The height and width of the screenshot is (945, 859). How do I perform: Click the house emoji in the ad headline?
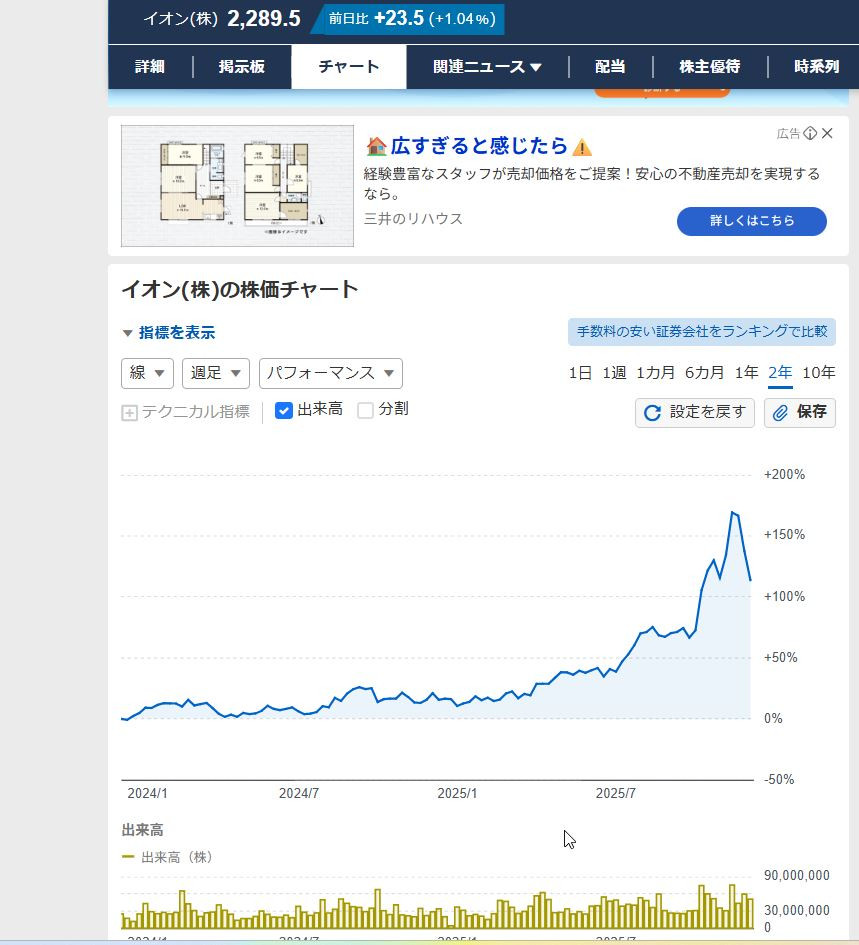click(x=376, y=147)
